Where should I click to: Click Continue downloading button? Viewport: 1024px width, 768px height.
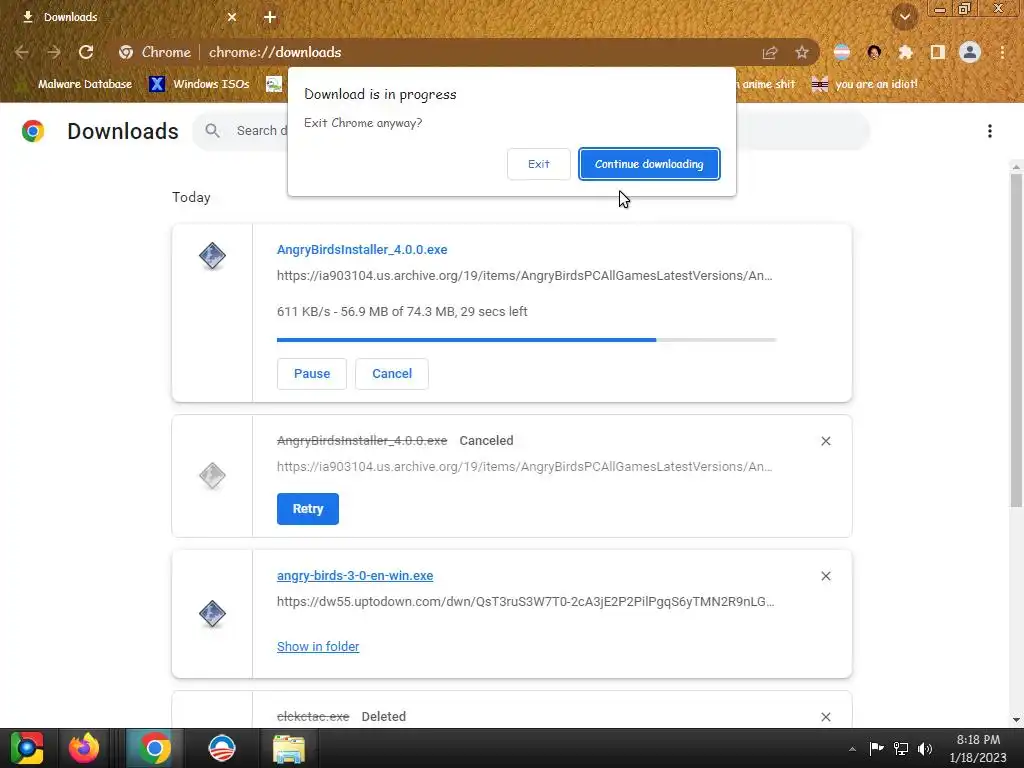pyautogui.click(x=649, y=164)
